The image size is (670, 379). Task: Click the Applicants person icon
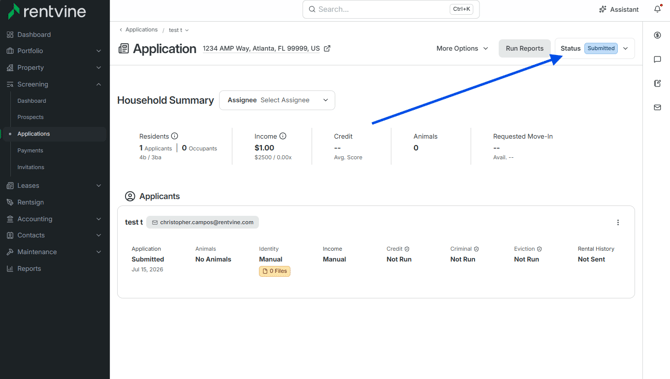point(130,196)
